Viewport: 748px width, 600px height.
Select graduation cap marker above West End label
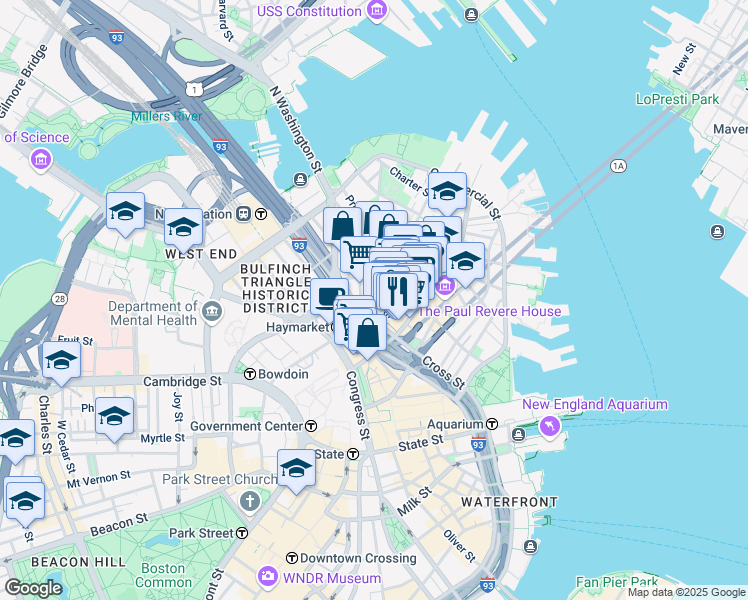pyautogui.click(x=183, y=228)
